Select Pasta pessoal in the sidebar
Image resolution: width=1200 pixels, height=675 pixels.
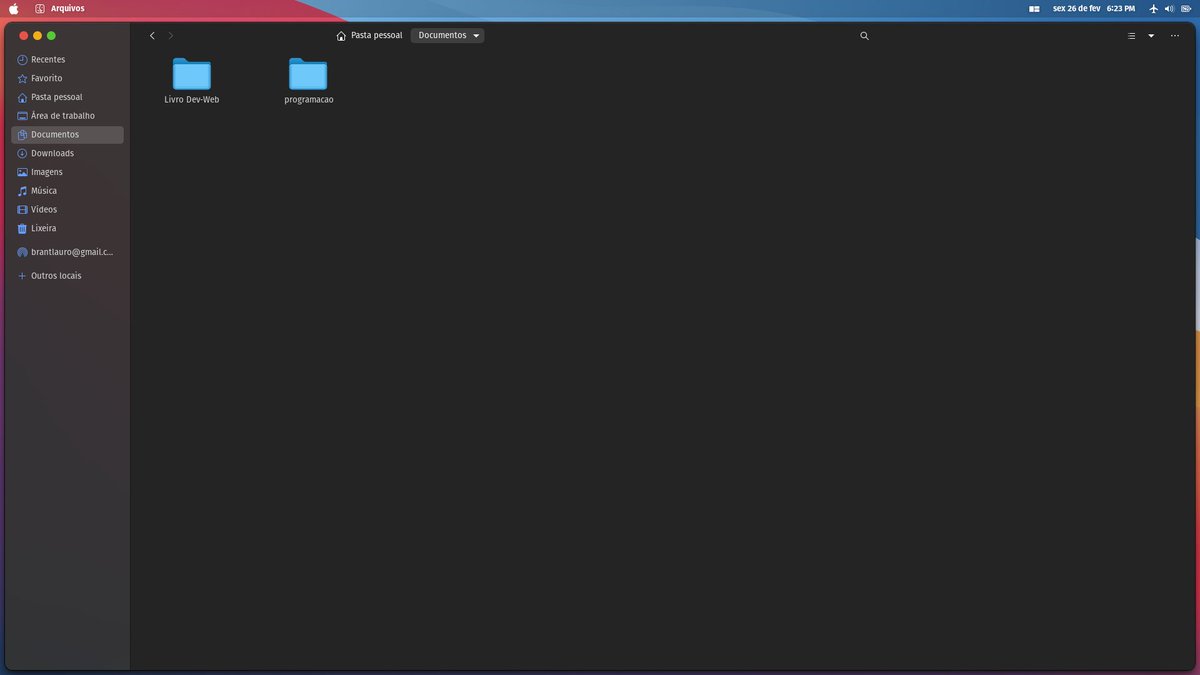pyautogui.click(x=67, y=97)
